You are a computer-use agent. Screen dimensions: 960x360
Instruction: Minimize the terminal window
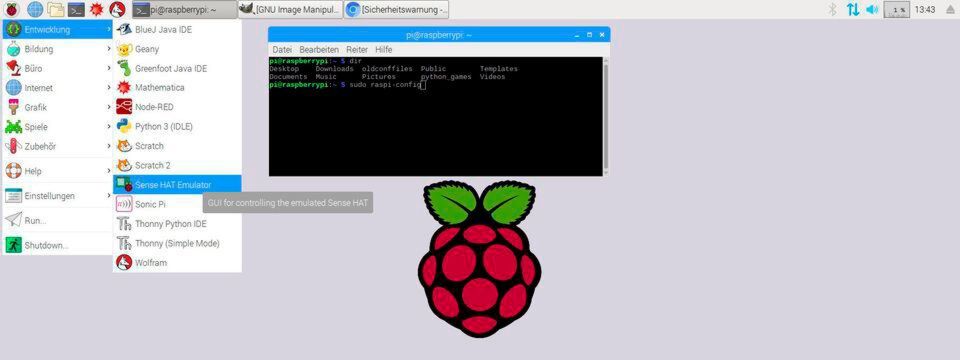click(576, 35)
